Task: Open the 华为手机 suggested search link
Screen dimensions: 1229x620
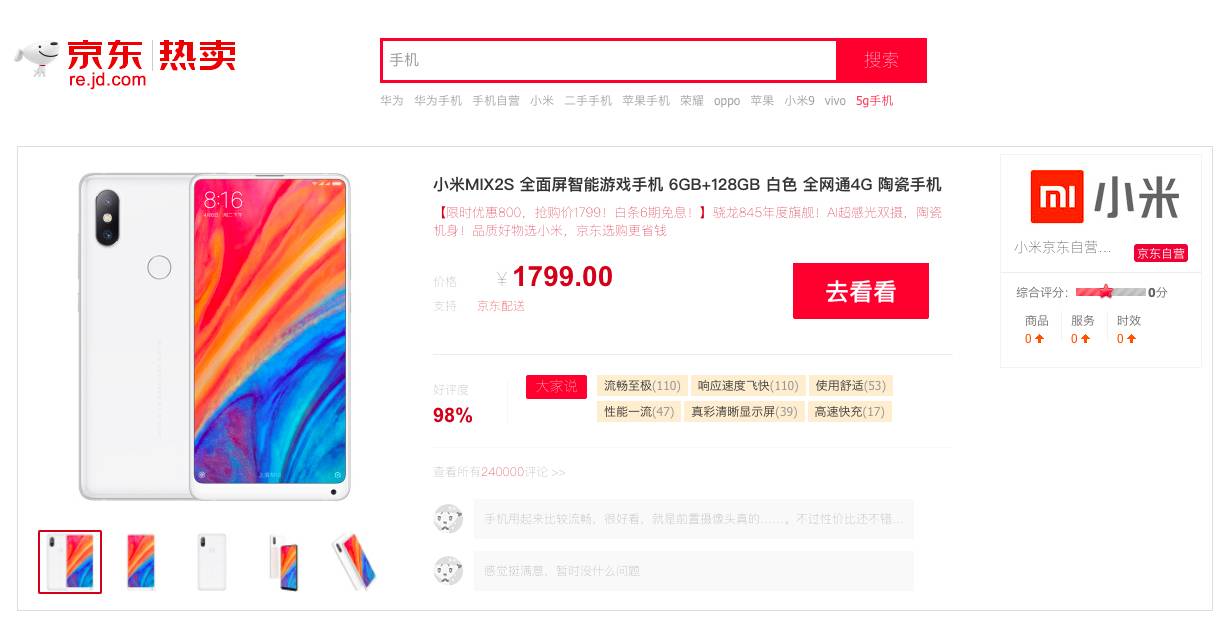Action: (x=438, y=101)
